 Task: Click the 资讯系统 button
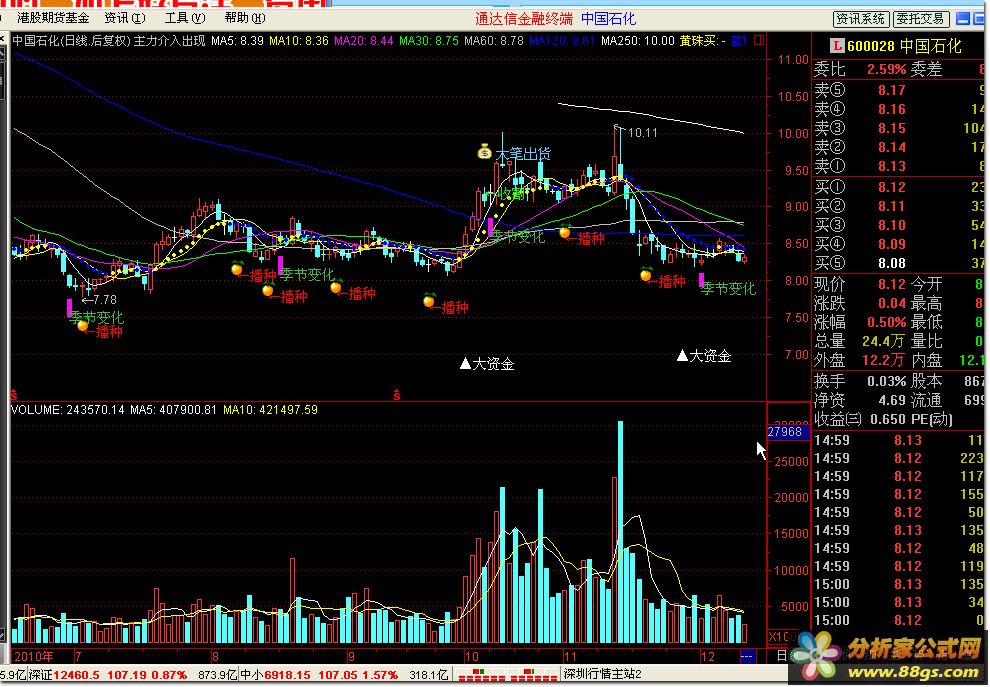pos(861,19)
